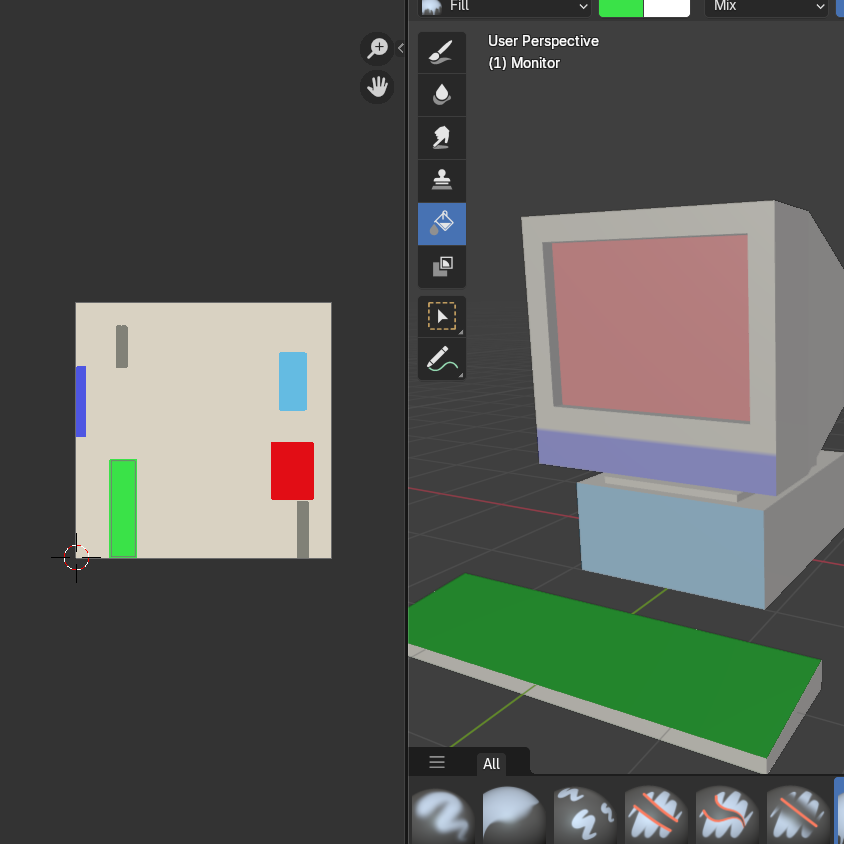Image resolution: width=844 pixels, height=844 pixels.
Task: Open the brush asset hamburger menu
Action: click(437, 762)
